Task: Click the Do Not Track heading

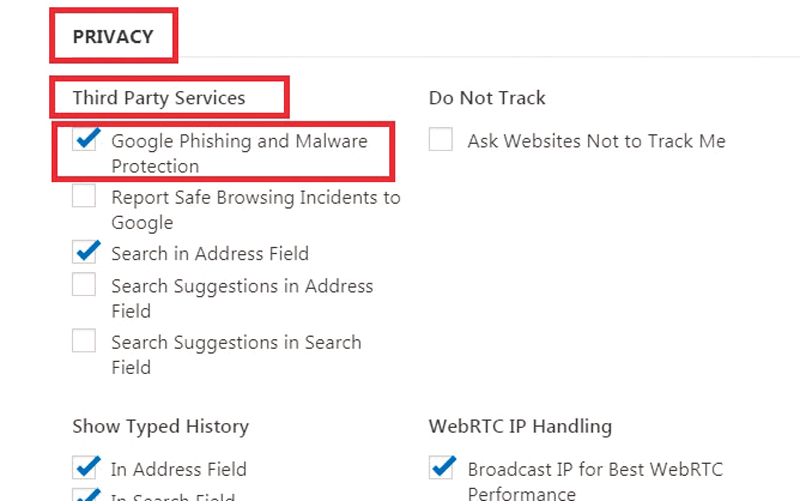Action: 487,98
